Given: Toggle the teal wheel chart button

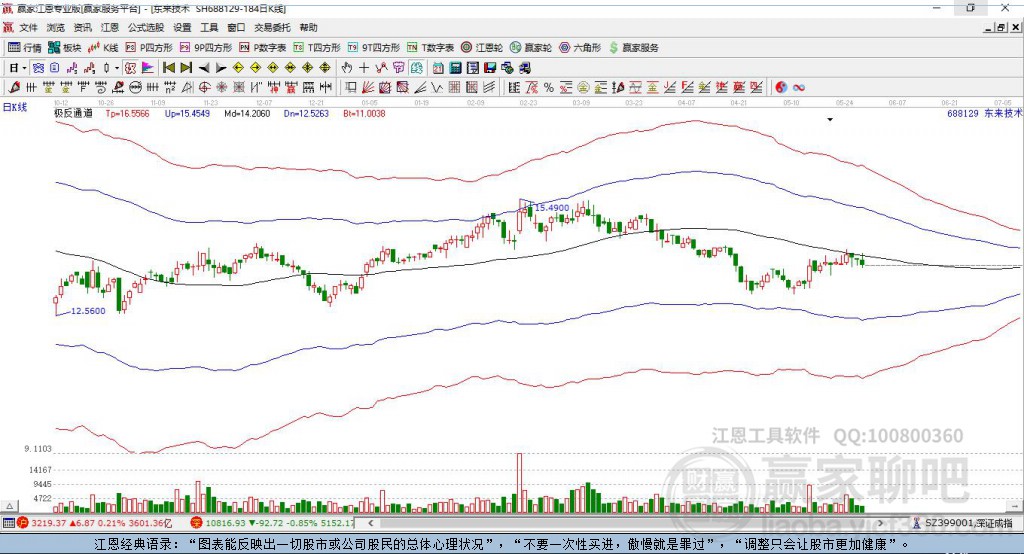Looking at the screenshot, I should [417, 68].
